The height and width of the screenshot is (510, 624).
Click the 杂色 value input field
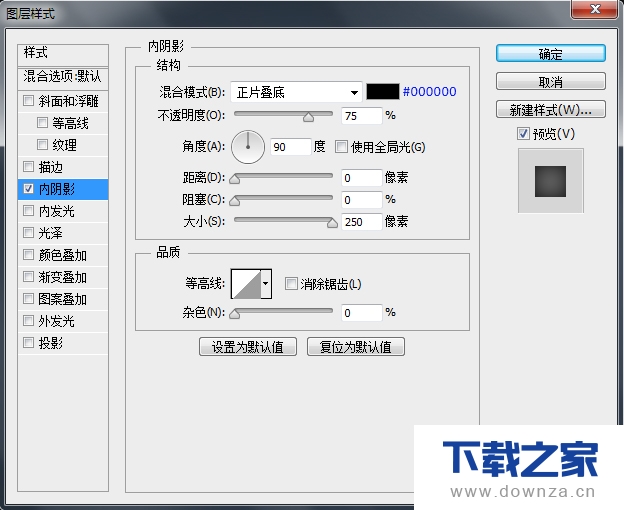[362, 313]
